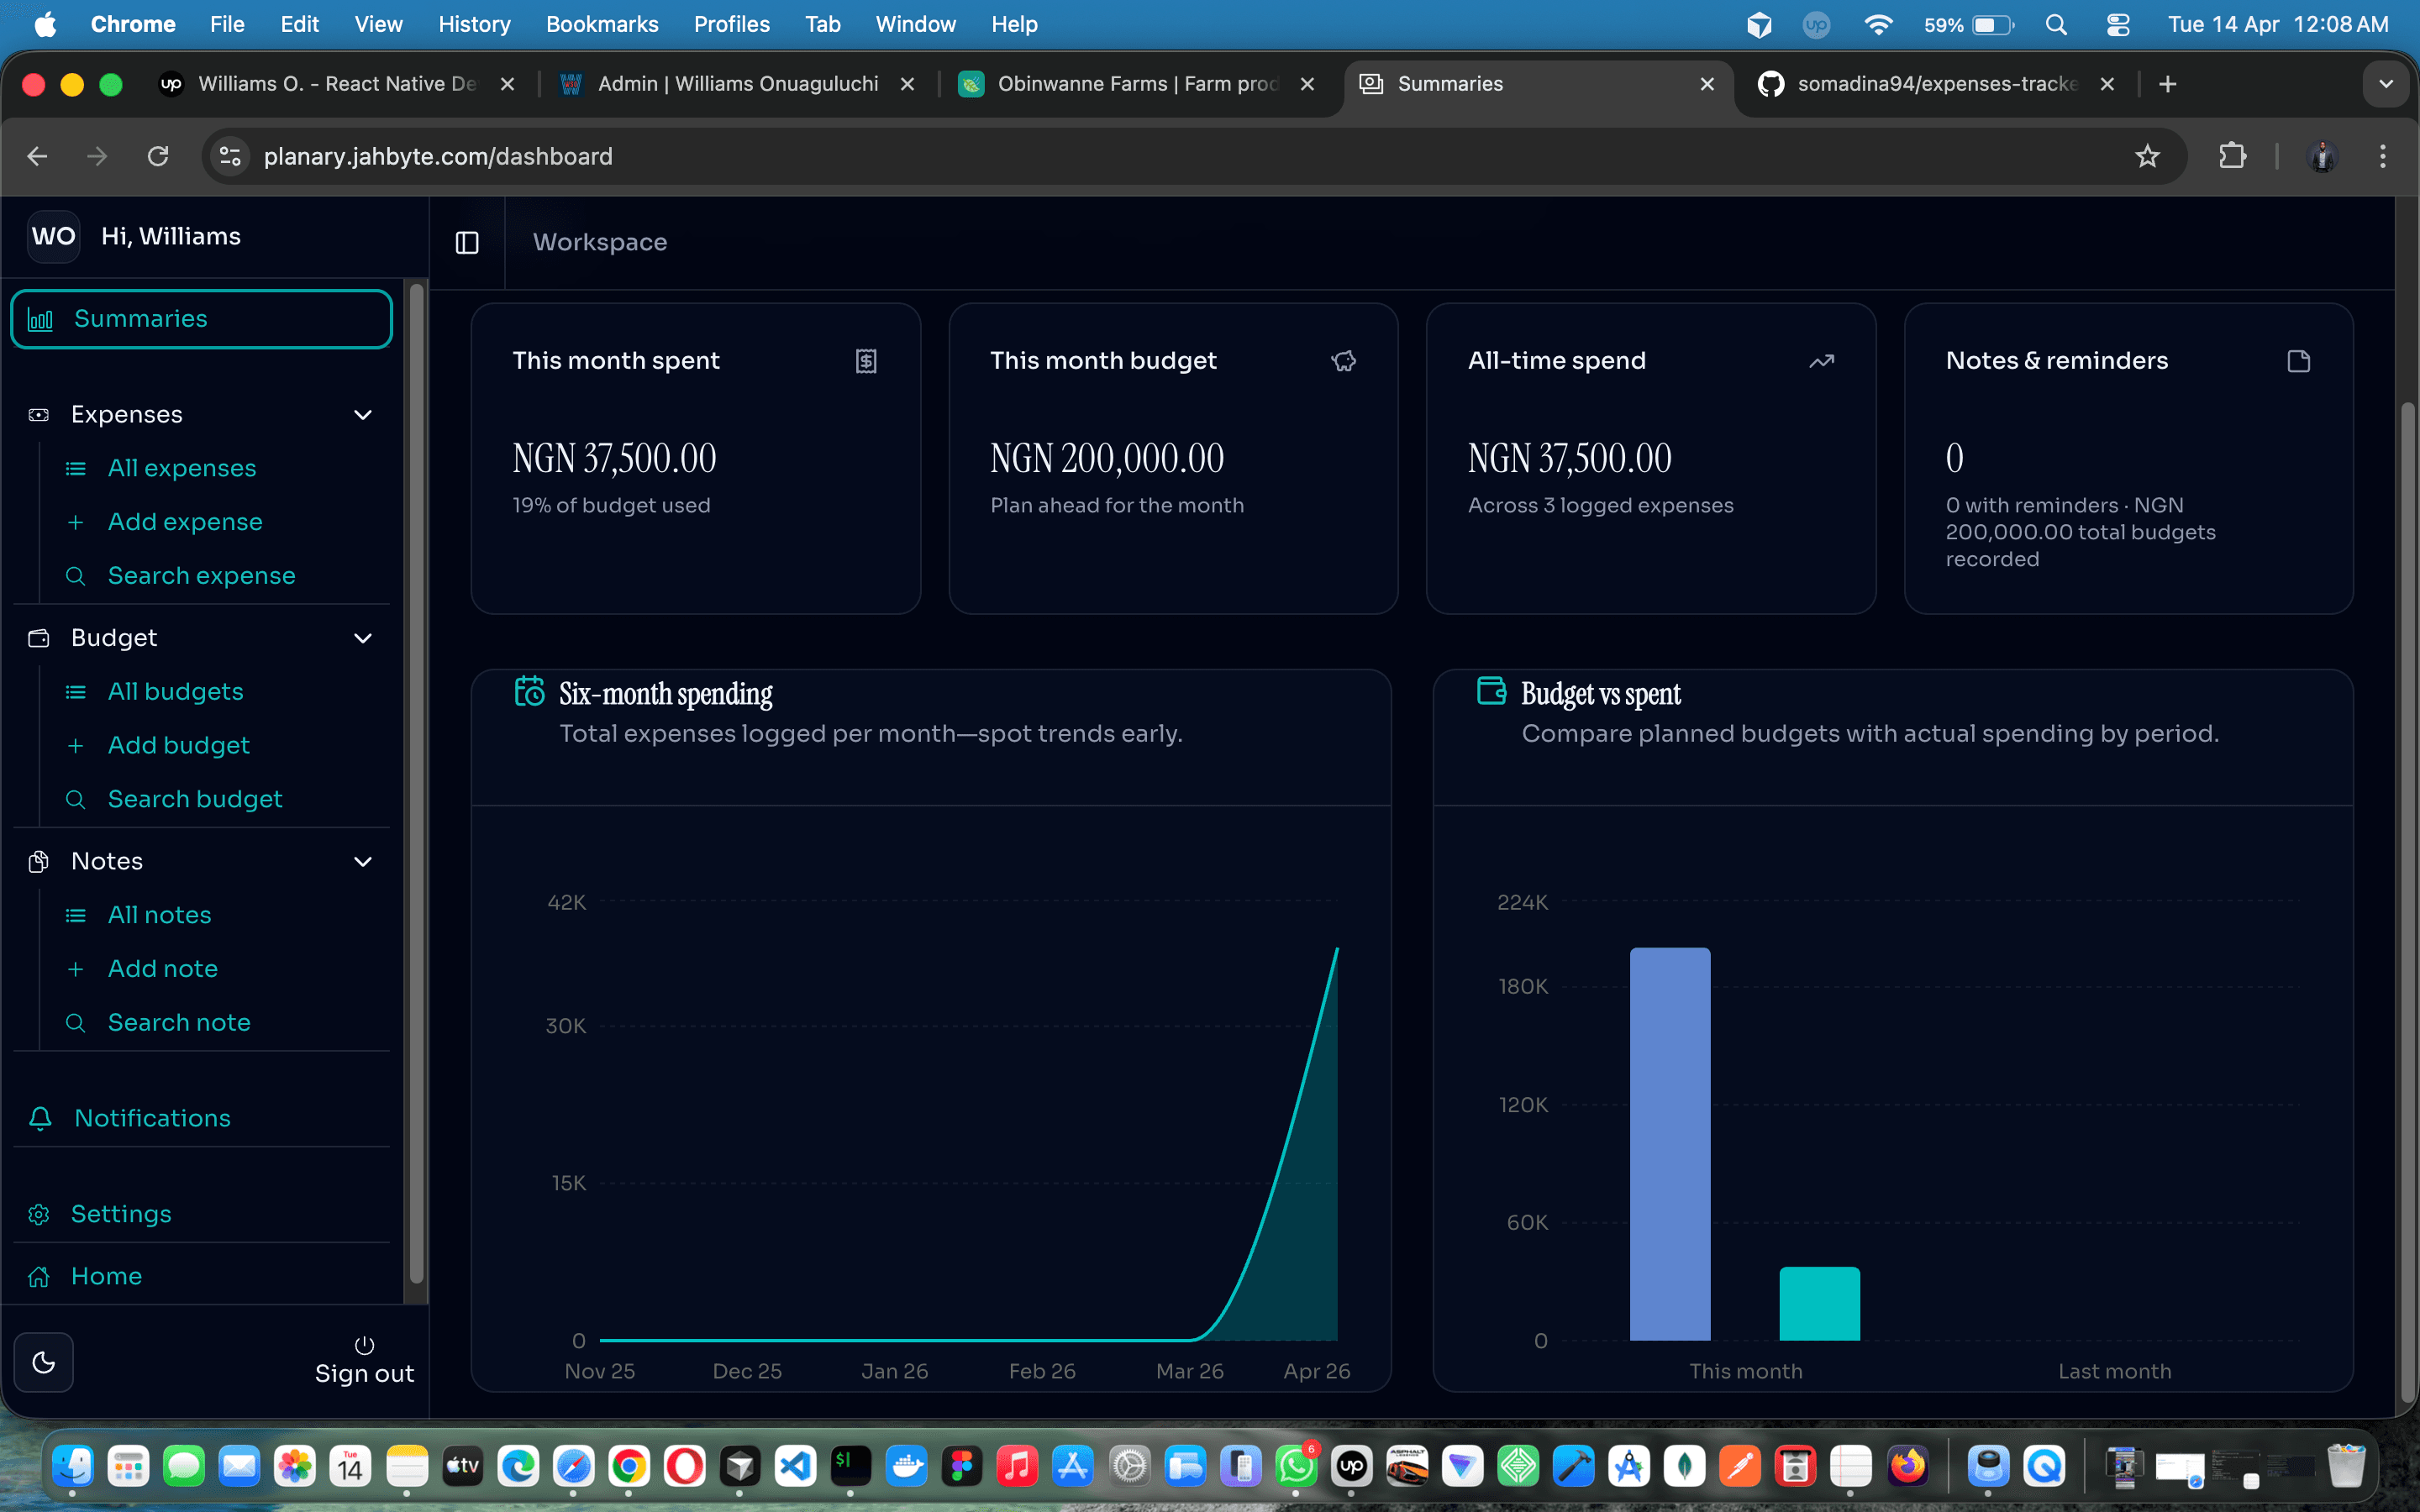Screen dimensions: 2420x1512
Task: Select the dollar icon on This month spent card
Action: point(866,361)
